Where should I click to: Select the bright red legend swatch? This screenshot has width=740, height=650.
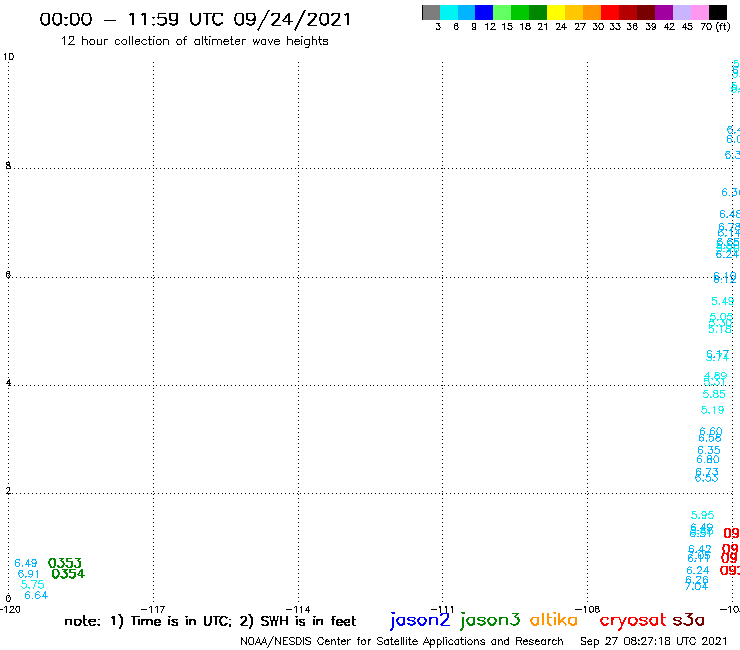[609, 12]
